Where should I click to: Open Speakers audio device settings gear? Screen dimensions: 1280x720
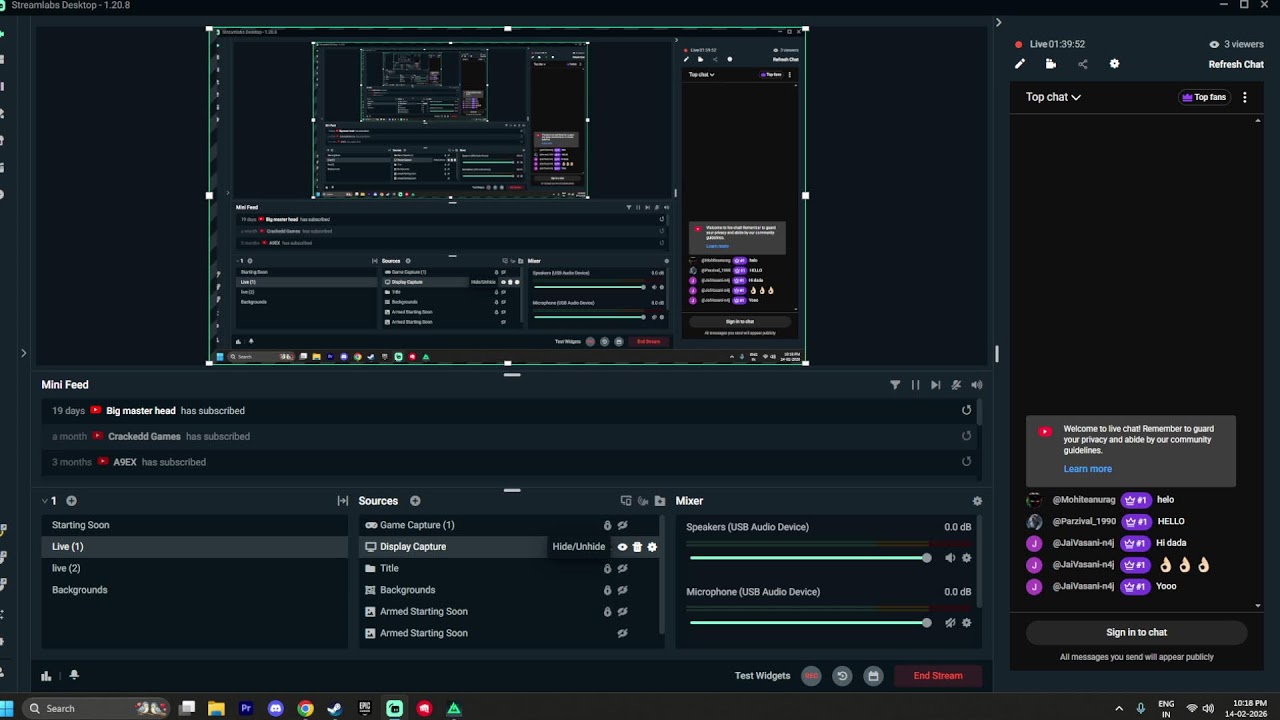pyautogui.click(x=966, y=558)
